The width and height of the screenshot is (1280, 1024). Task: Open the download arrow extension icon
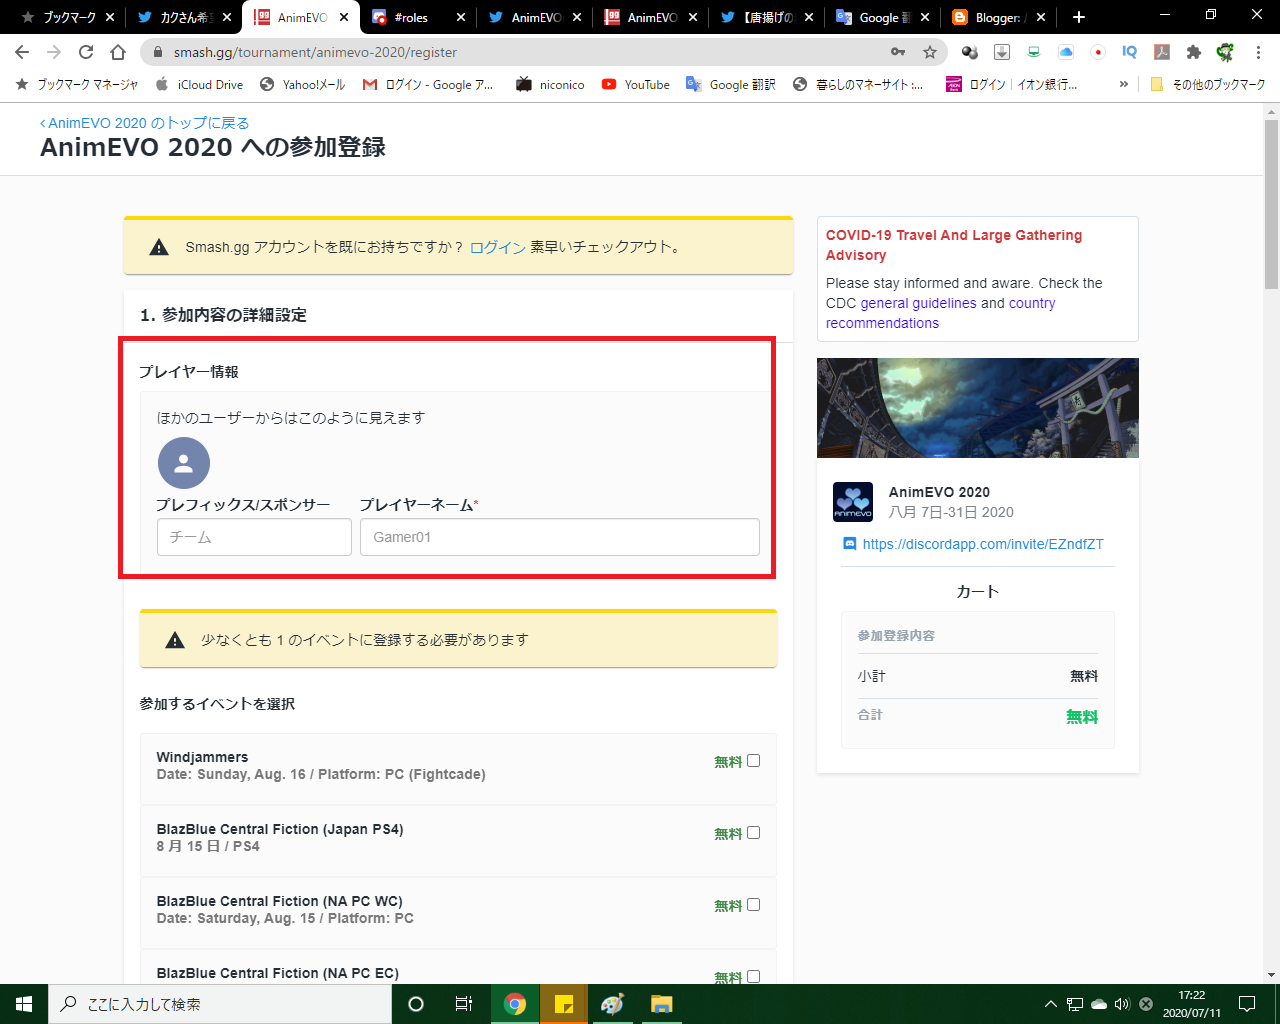click(x=1002, y=52)
